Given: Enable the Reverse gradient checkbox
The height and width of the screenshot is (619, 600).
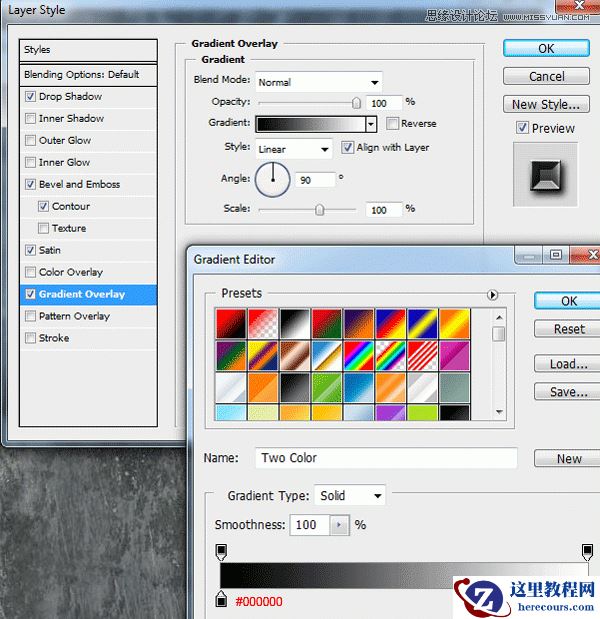Looking at the screenshot, I should (x=392, y=124).
